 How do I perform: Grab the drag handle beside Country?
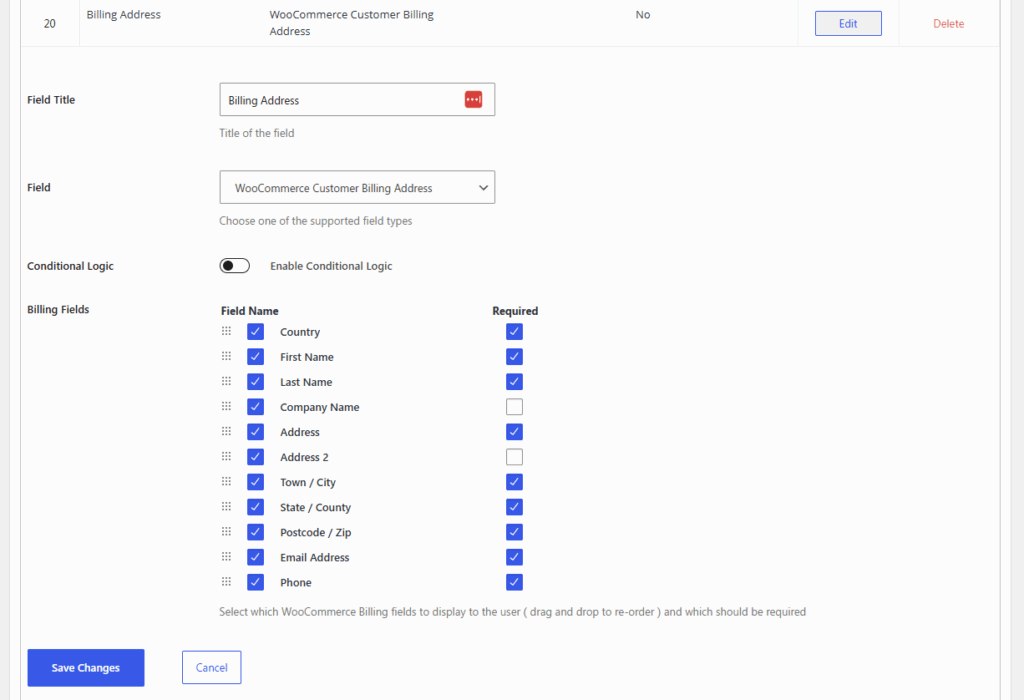coord(226,331)
